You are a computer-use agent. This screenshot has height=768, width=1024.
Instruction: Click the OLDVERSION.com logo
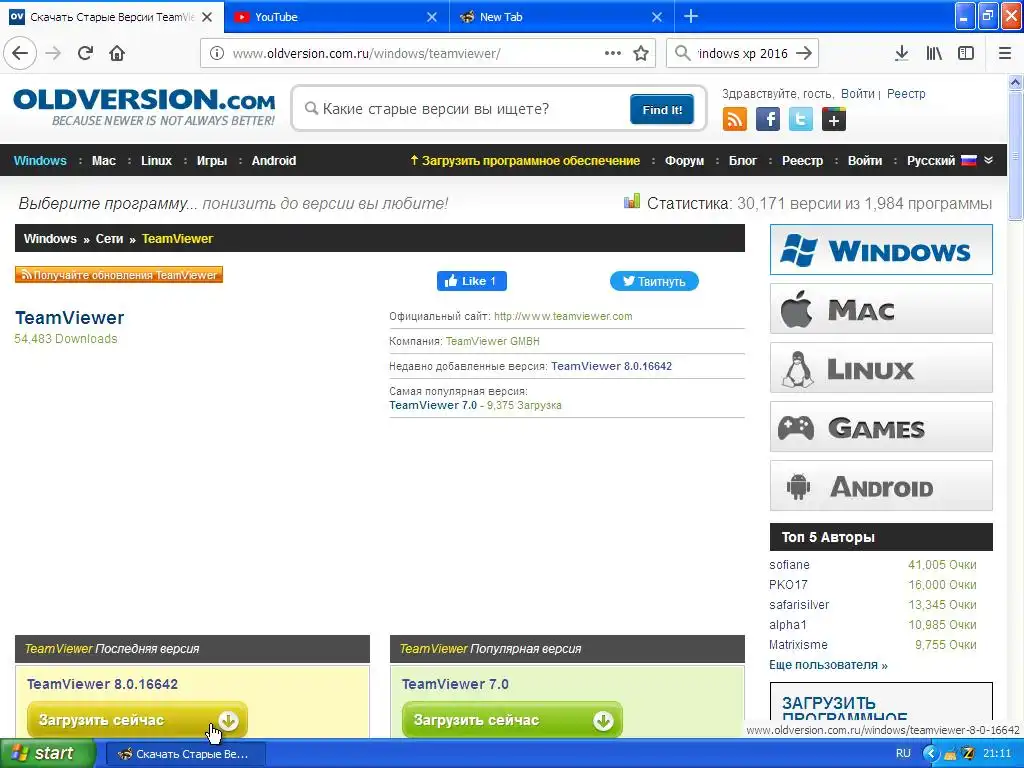tap(144, 107)
